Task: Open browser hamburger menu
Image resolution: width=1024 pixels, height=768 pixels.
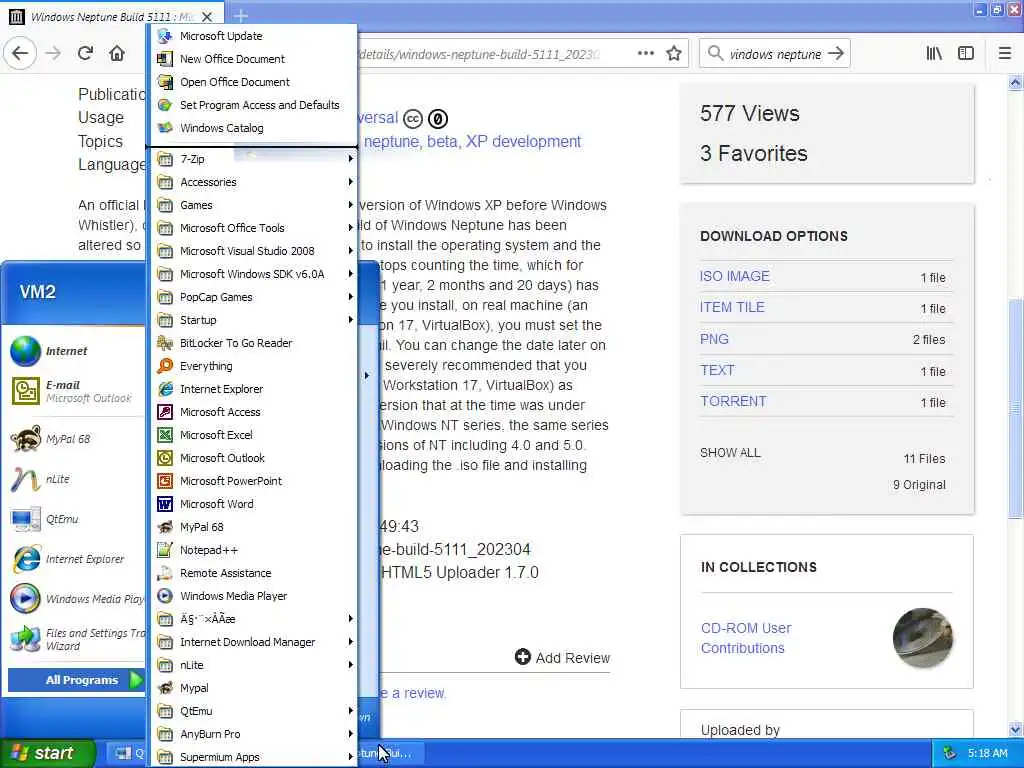Action: pos(1004,54)
